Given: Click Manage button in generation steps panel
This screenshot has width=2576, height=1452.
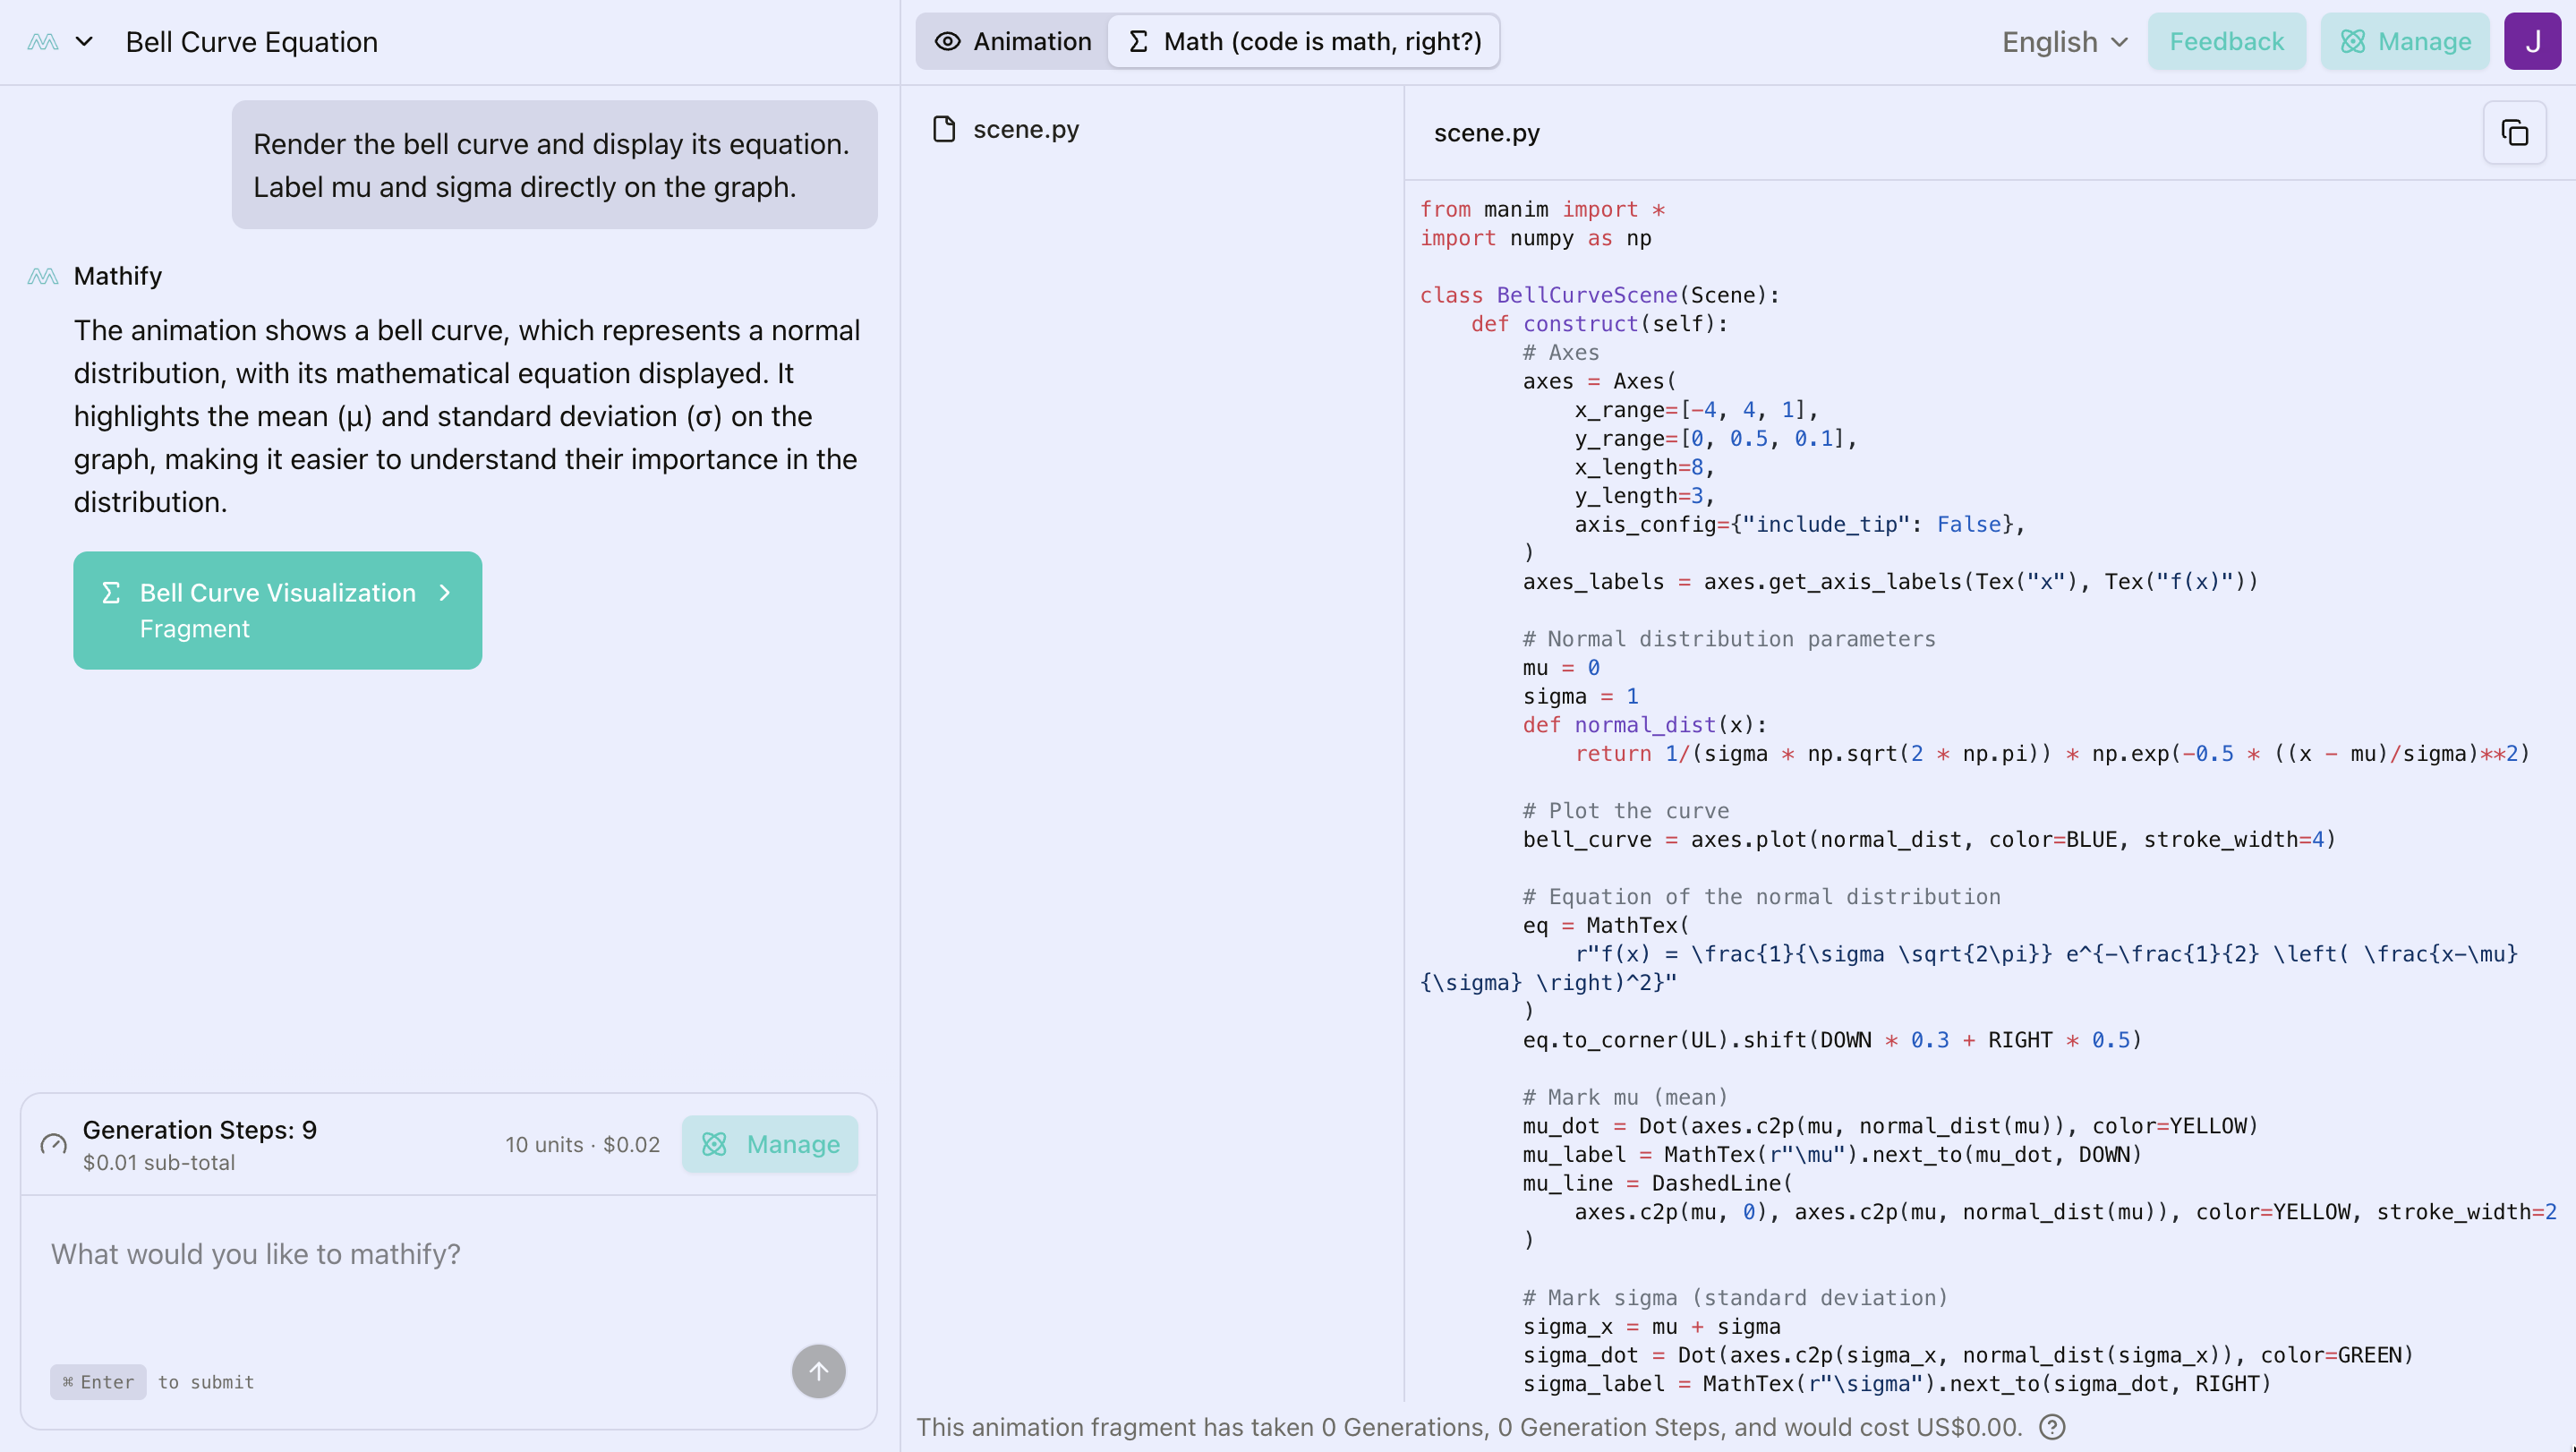Looking at the screenshot, I should point(770,1144).
